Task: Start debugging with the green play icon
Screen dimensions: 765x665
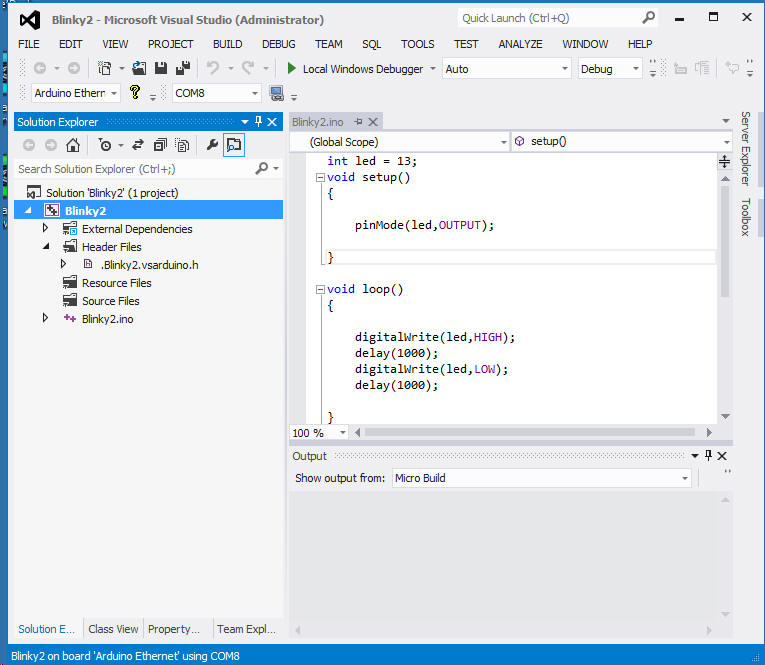Action: (291, 69)
